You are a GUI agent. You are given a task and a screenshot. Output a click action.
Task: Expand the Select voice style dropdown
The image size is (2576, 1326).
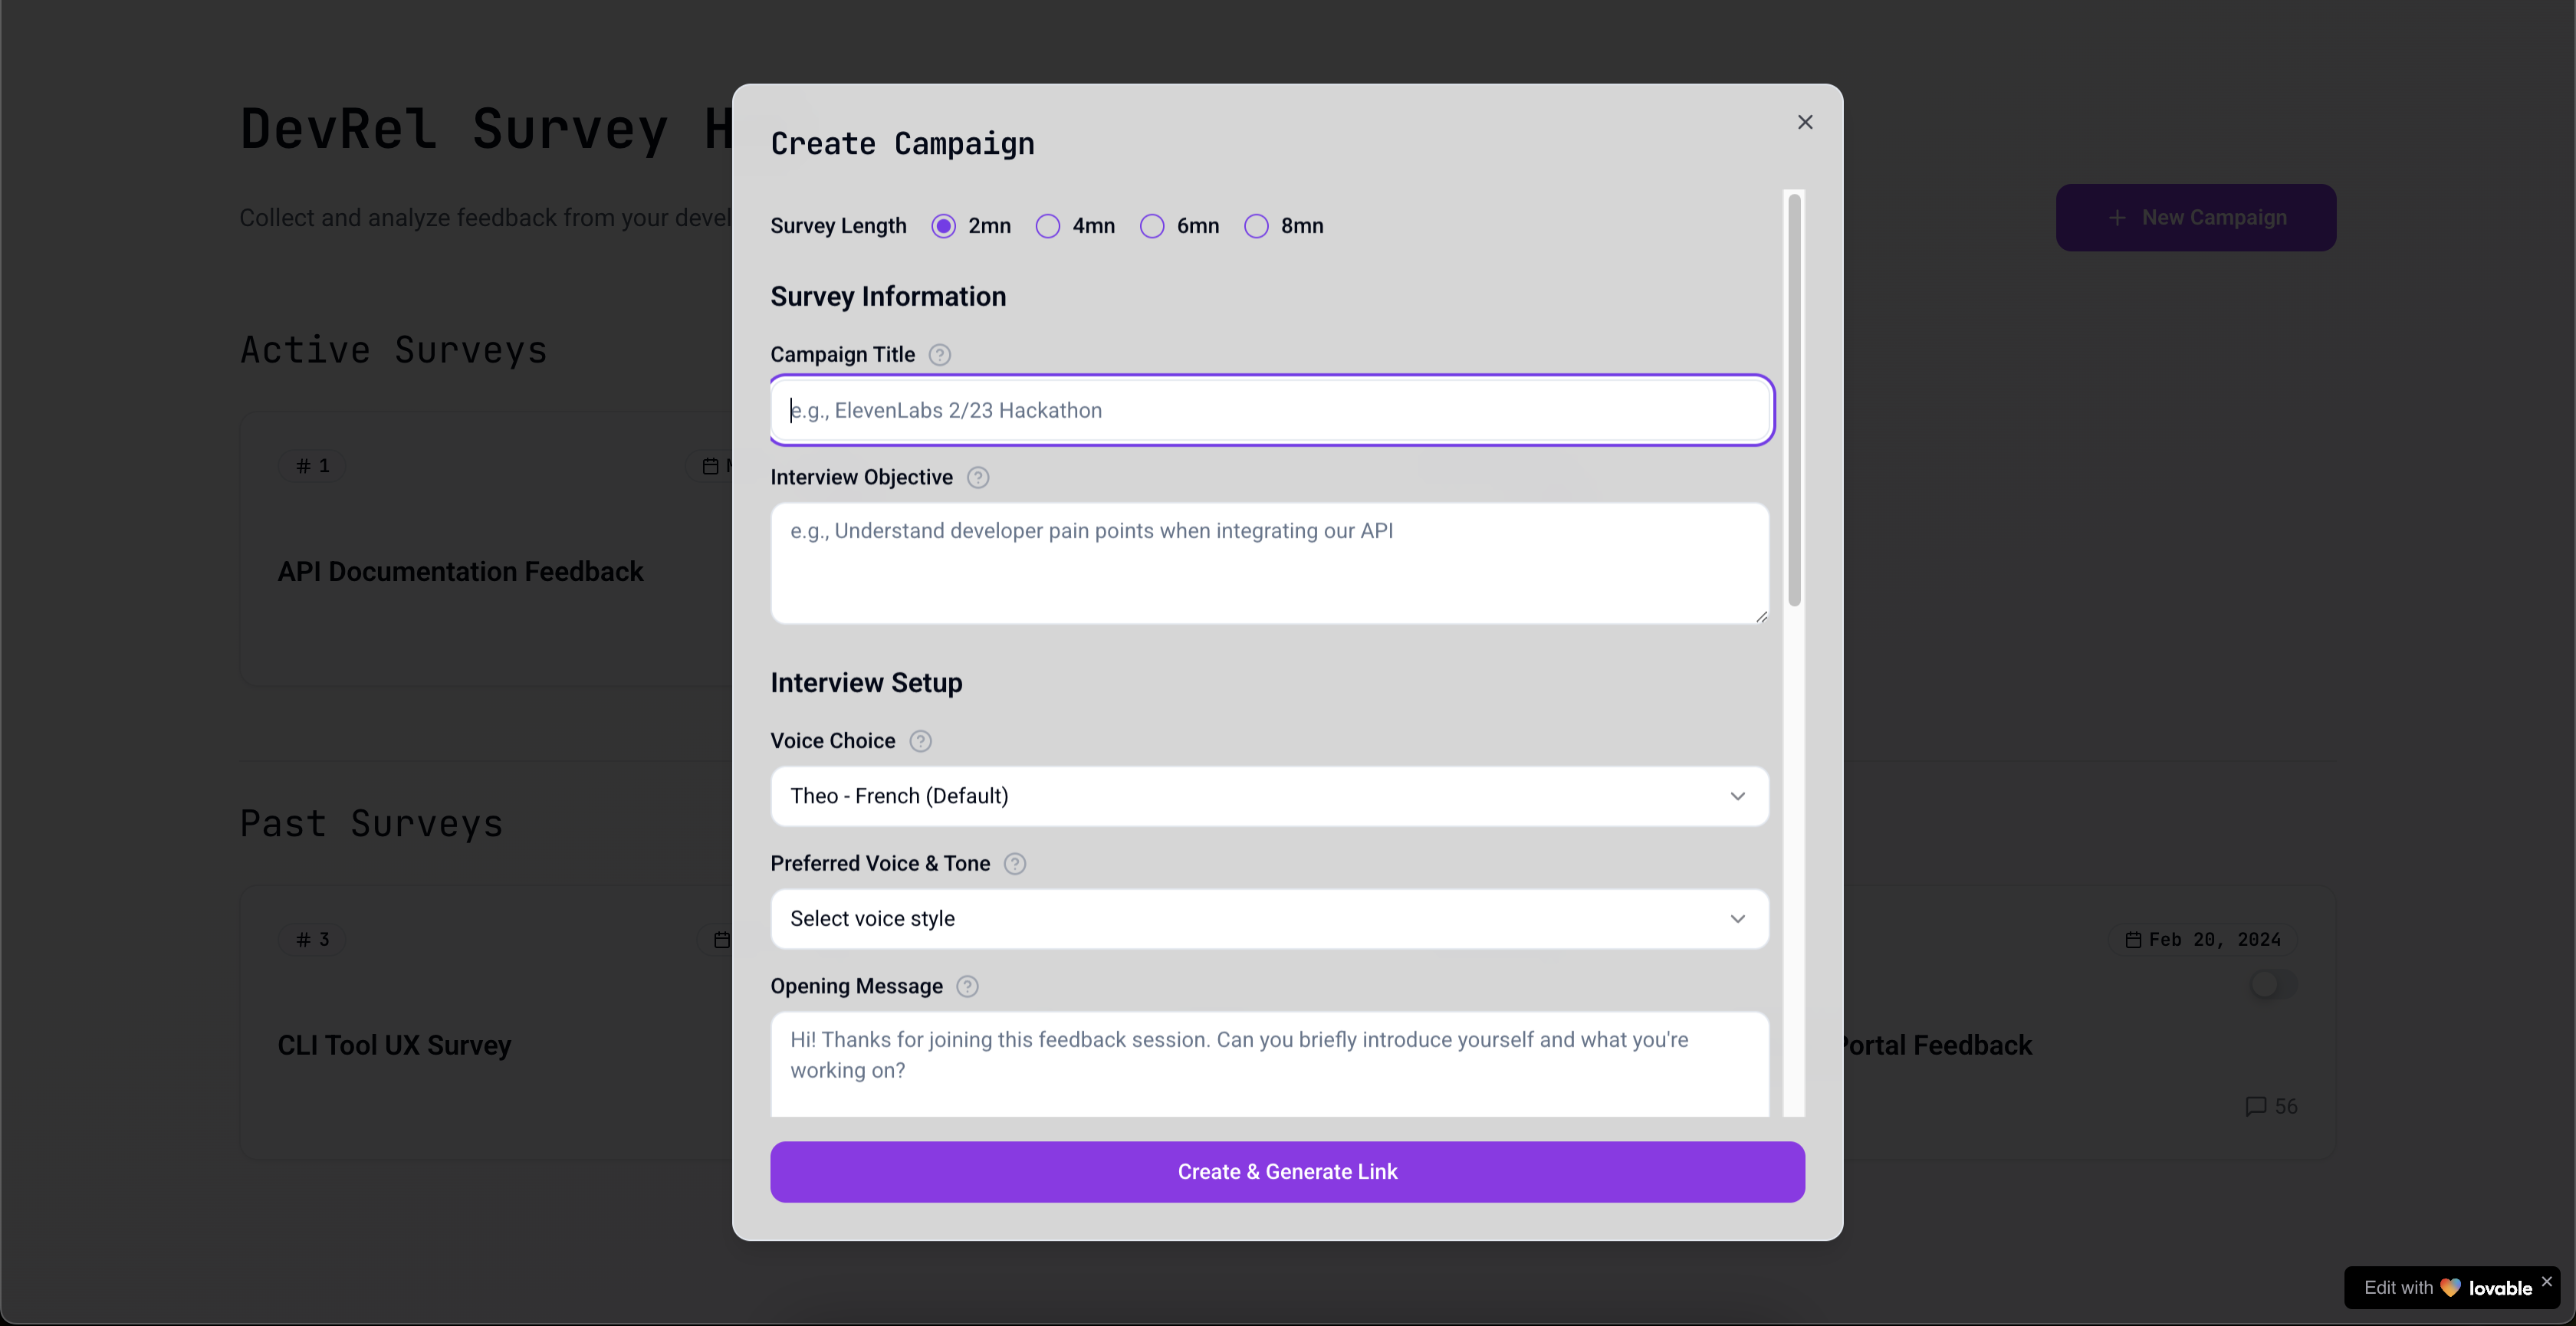pyautogui.click(x=1269, y=919)
